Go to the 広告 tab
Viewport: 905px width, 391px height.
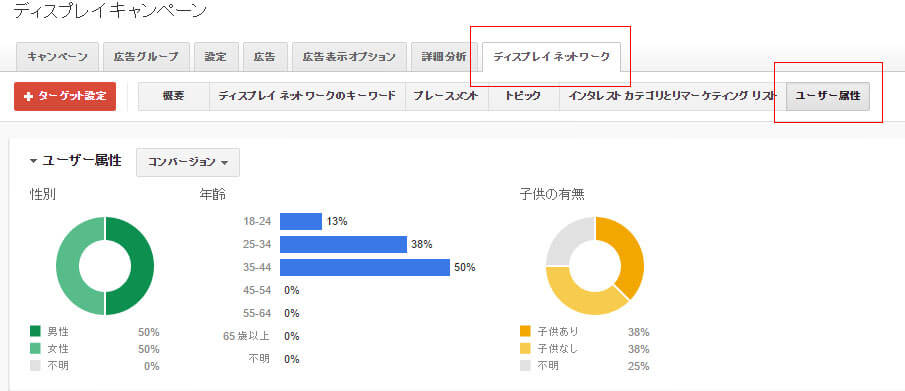(265, 57)
